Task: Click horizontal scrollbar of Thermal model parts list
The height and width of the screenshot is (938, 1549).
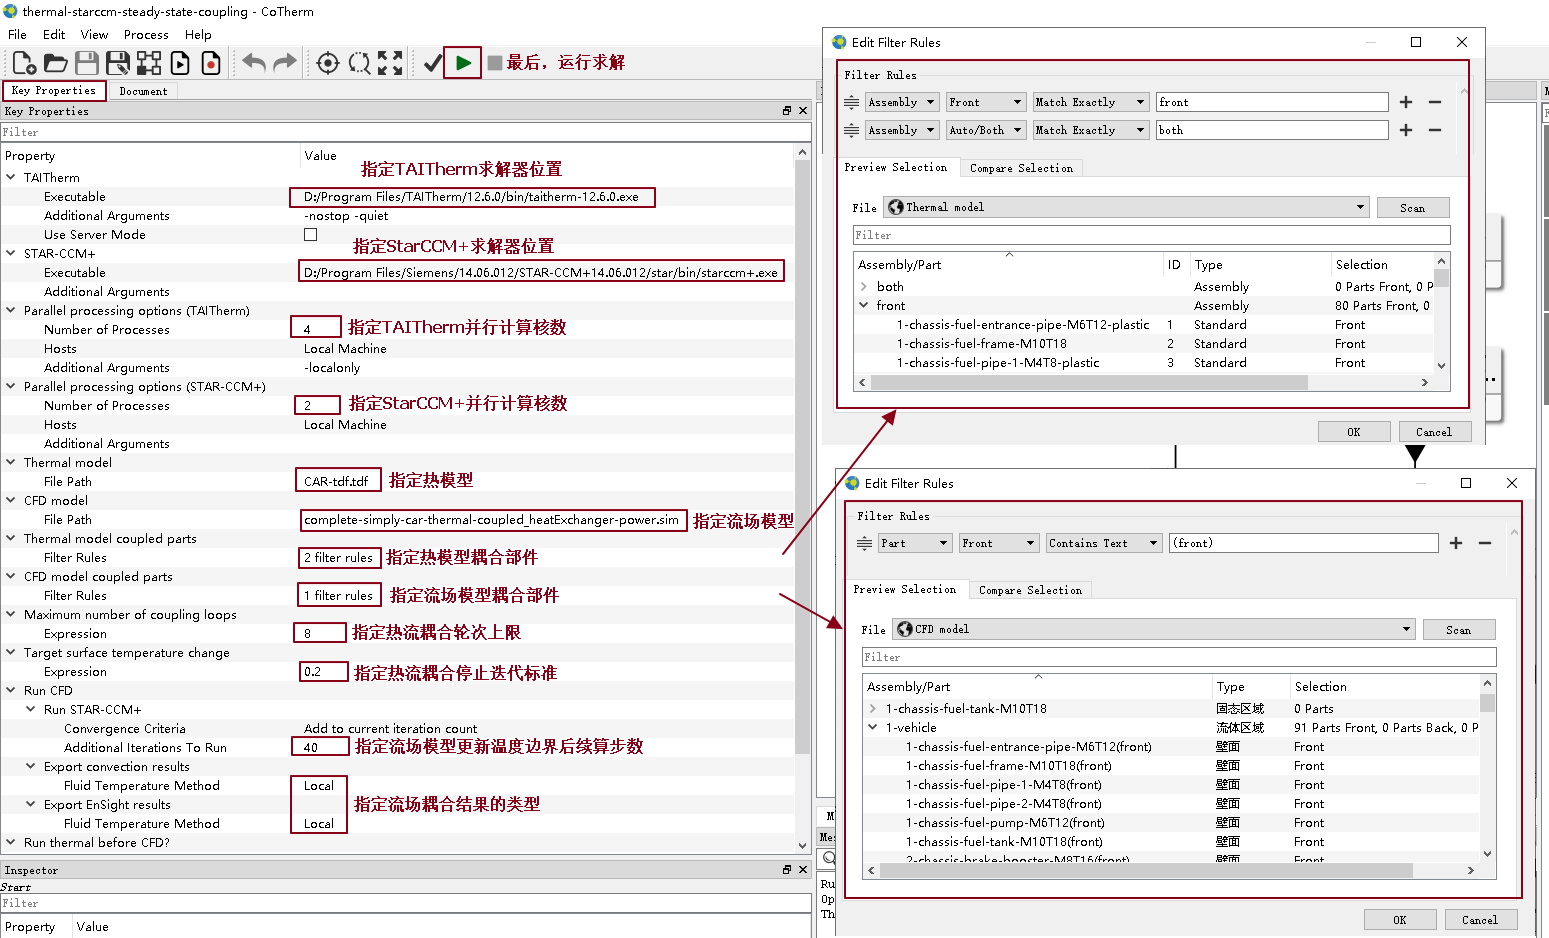Action: 1089,382
